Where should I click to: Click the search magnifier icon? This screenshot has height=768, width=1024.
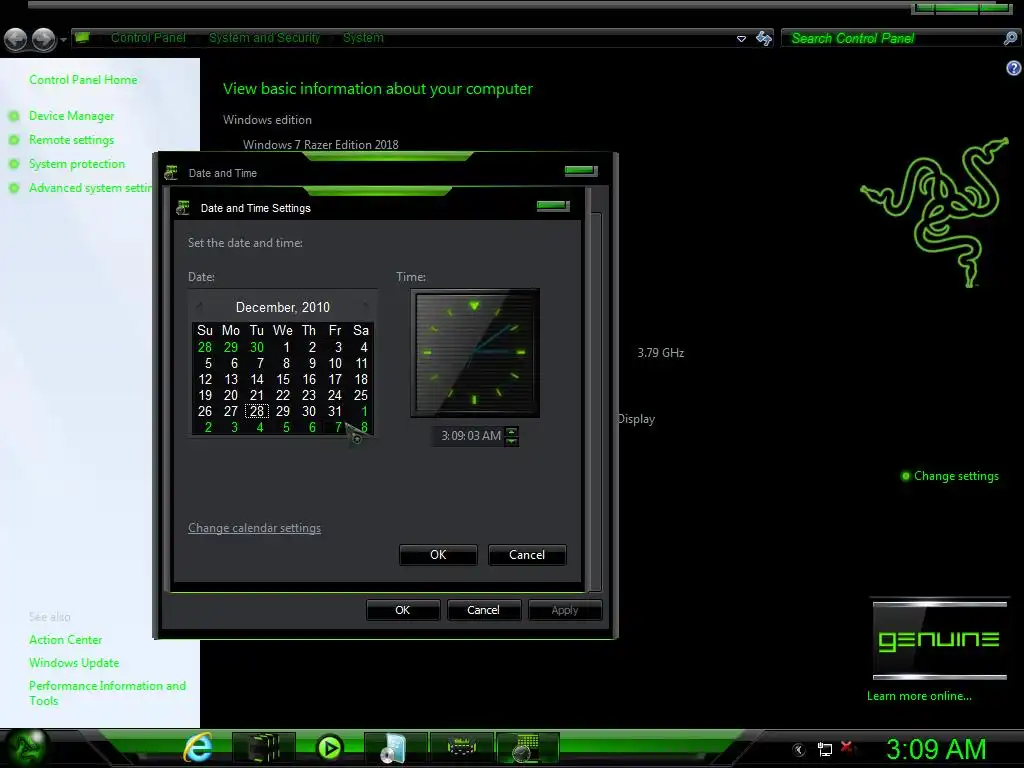1010,38
